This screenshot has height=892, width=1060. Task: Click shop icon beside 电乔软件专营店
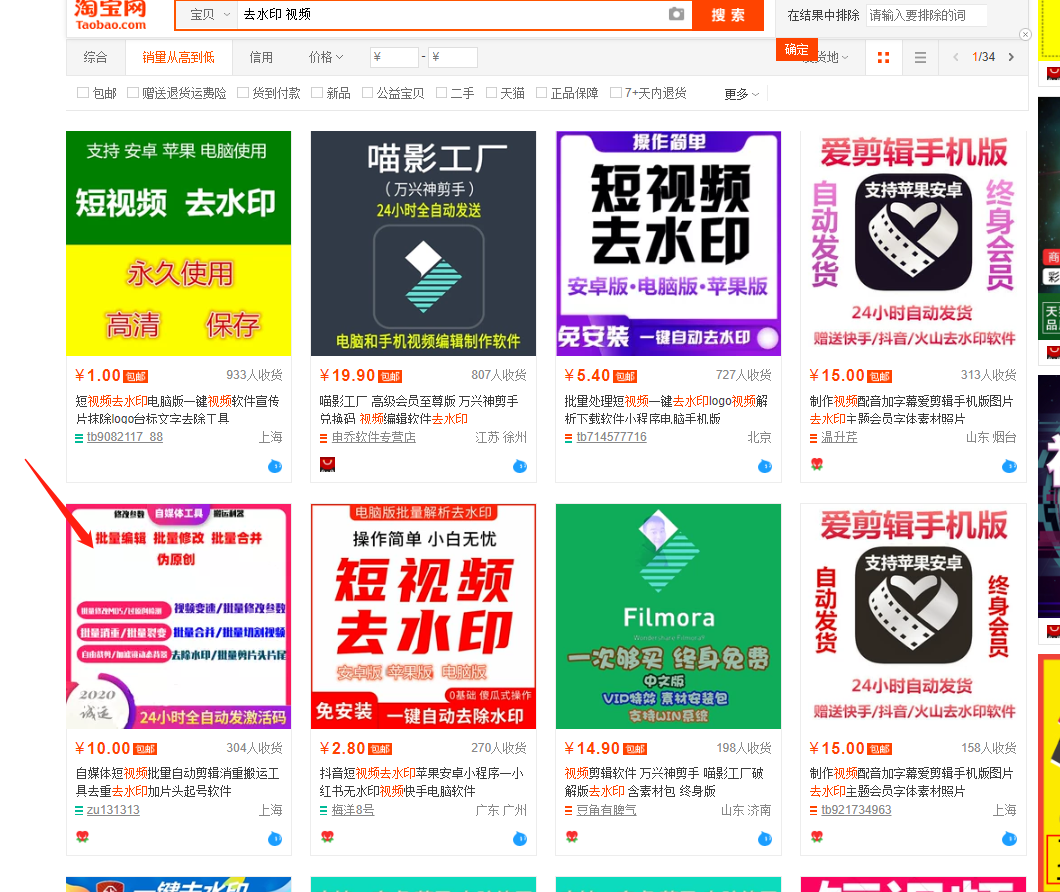(x=324, y=438)
